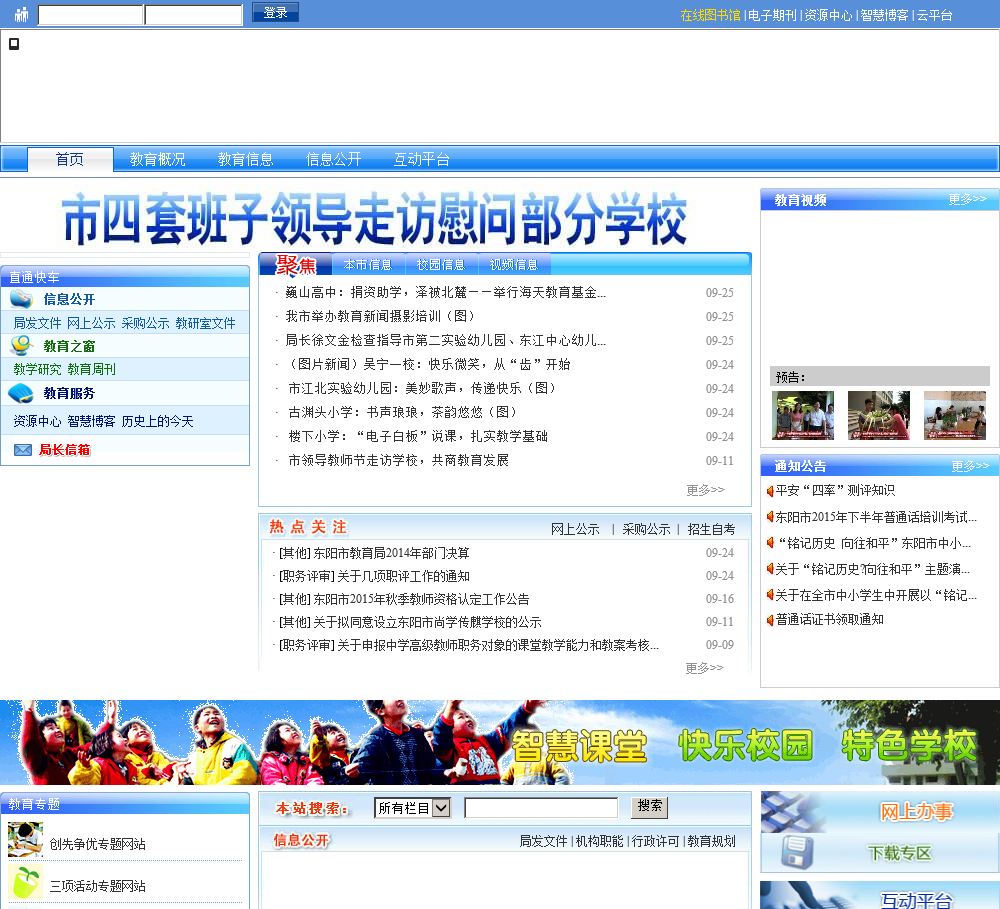Open news 我市举办教育新闻摄影培训（图）
Viewport: 1000px width, 909px height.
(380, 316)
